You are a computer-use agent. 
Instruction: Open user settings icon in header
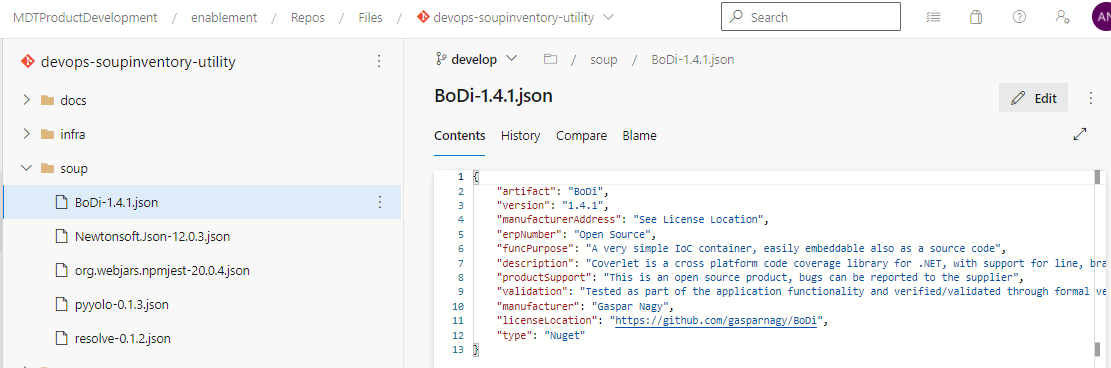pyautogui.click(x=1062, y=17)
